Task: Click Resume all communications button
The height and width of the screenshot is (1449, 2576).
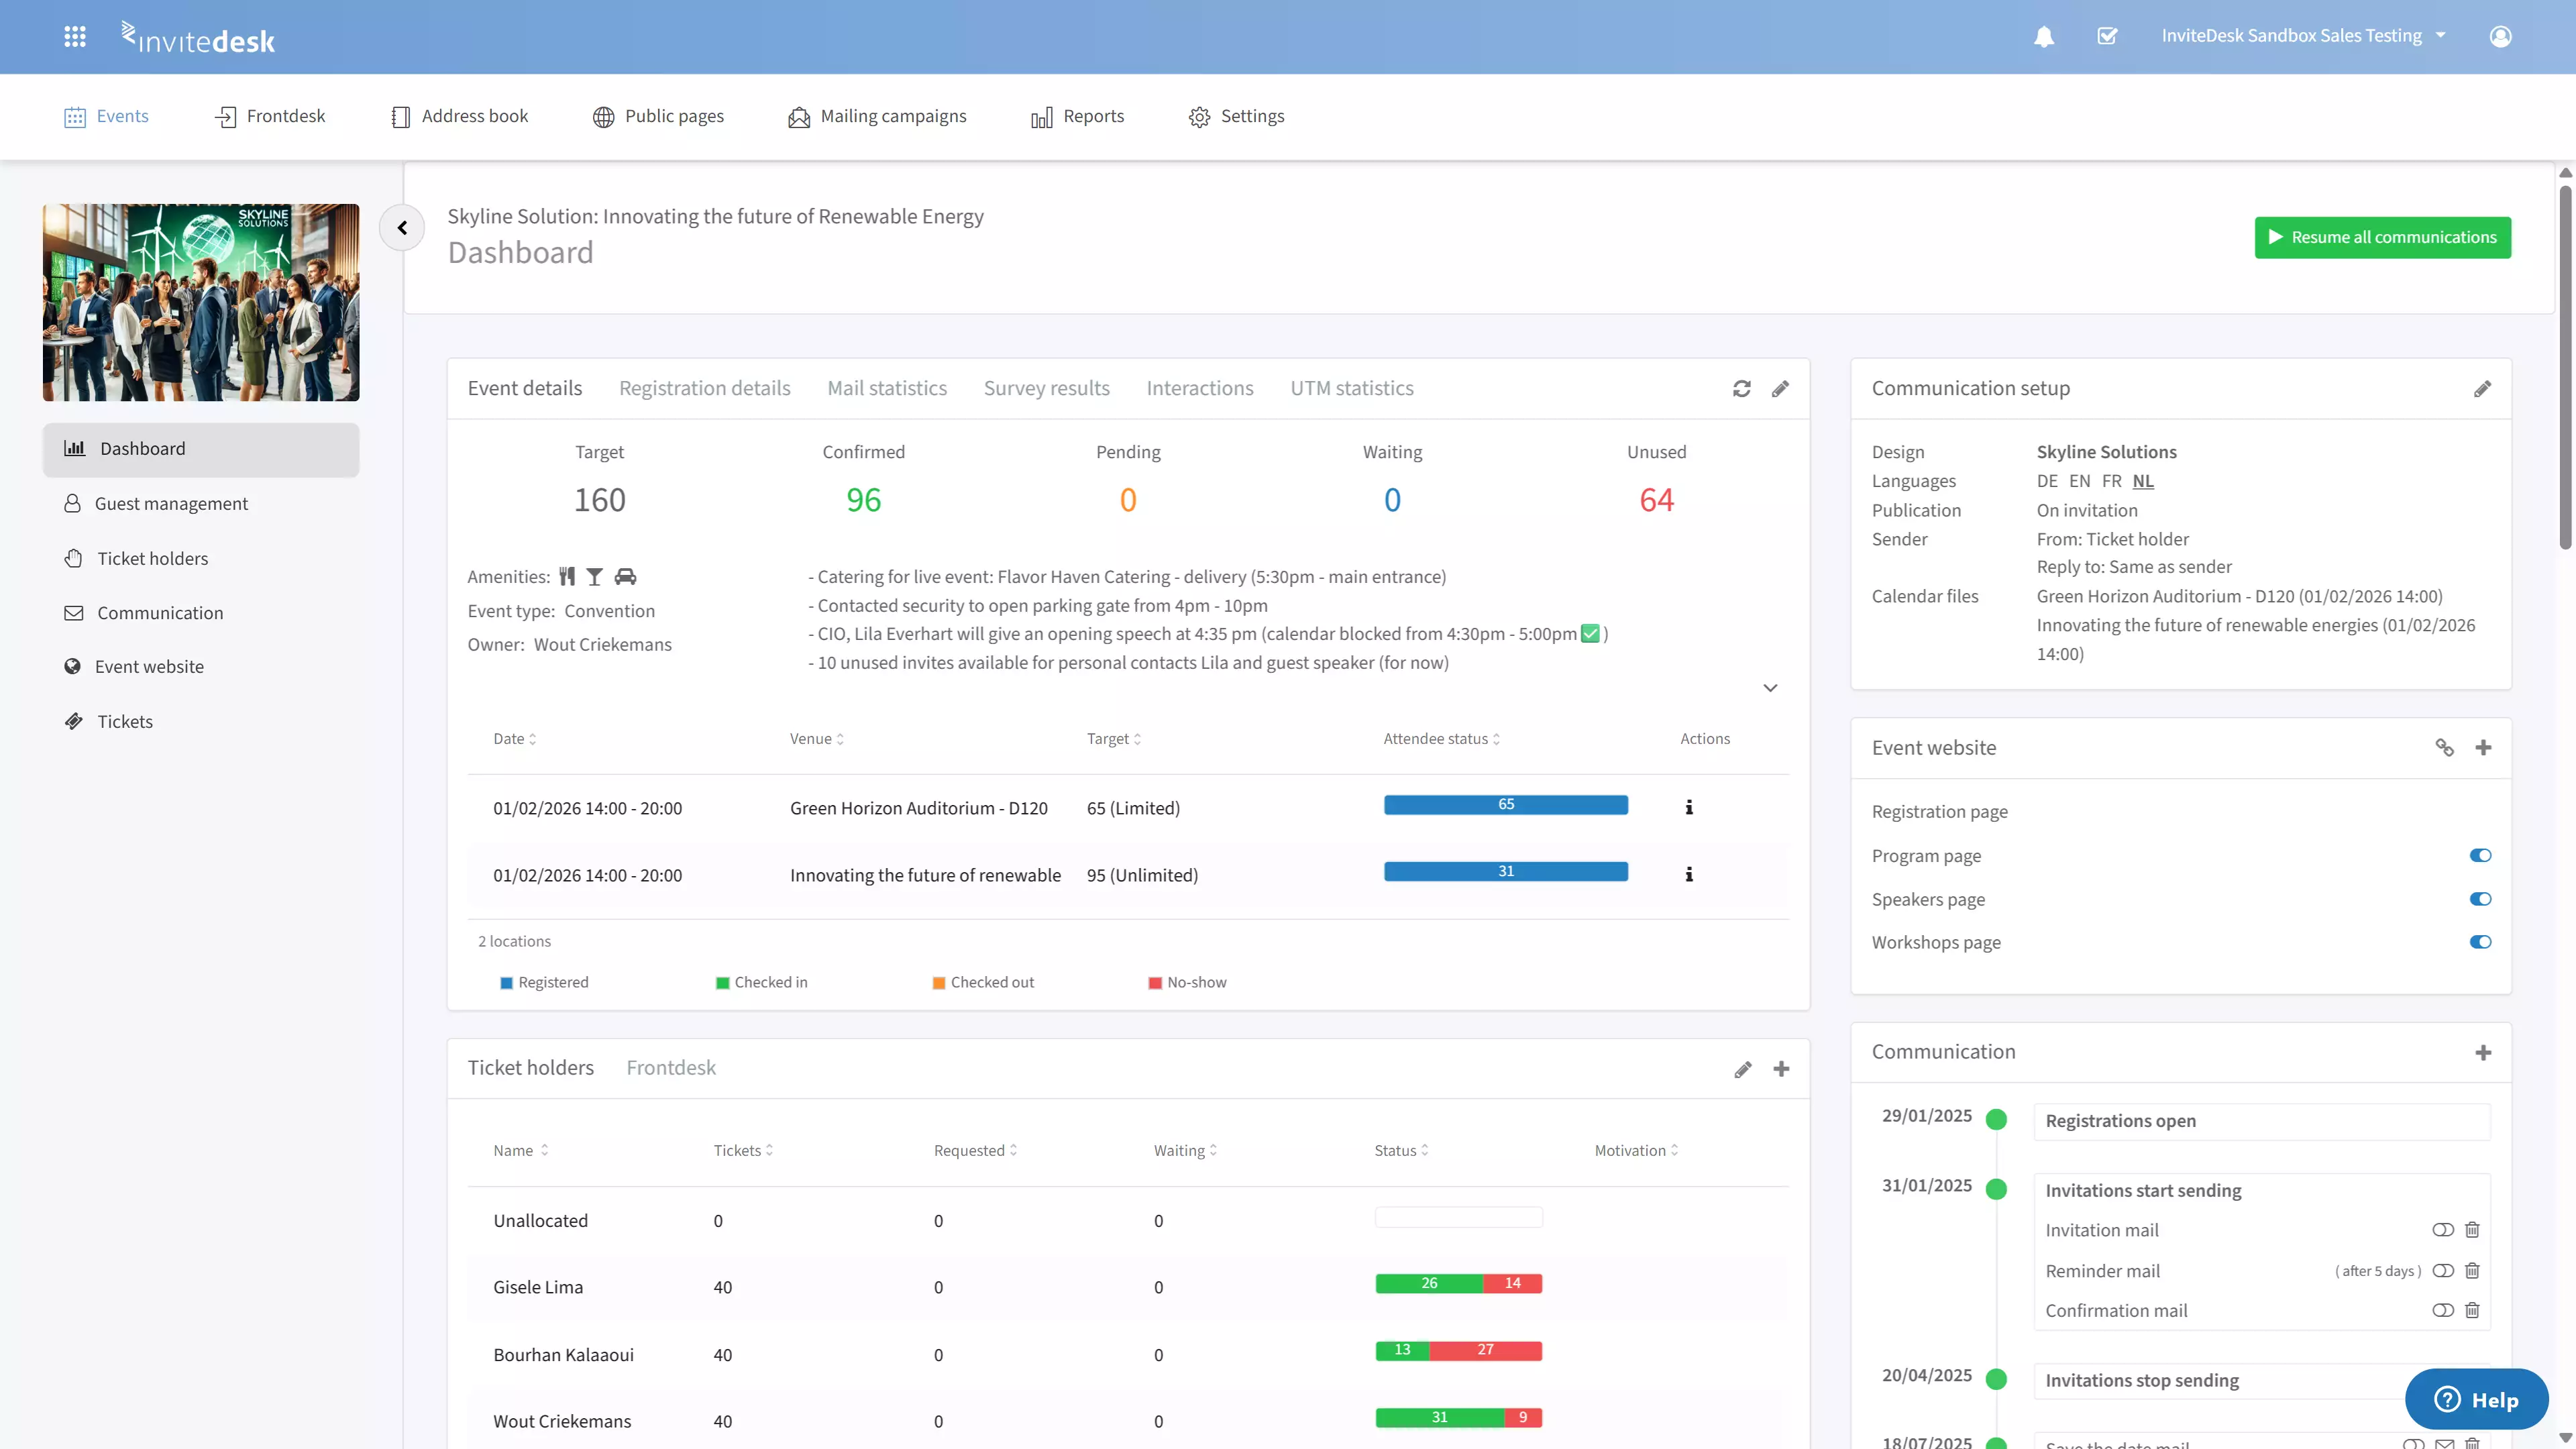Action: pos(2382,238)
